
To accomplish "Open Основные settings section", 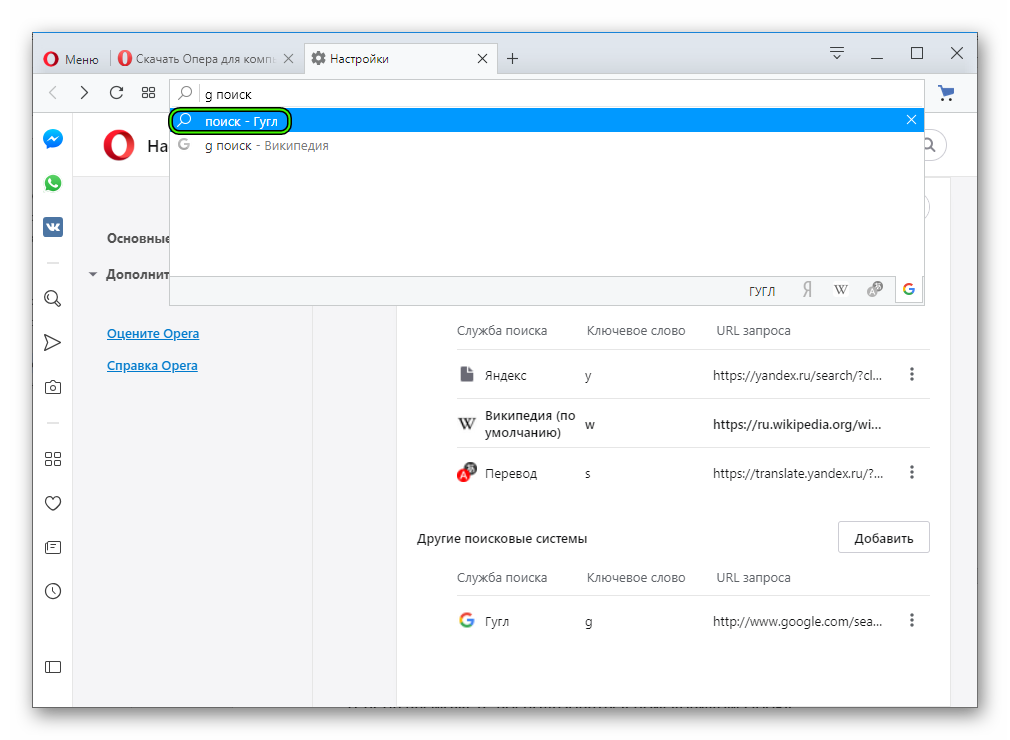I will 138,238.
